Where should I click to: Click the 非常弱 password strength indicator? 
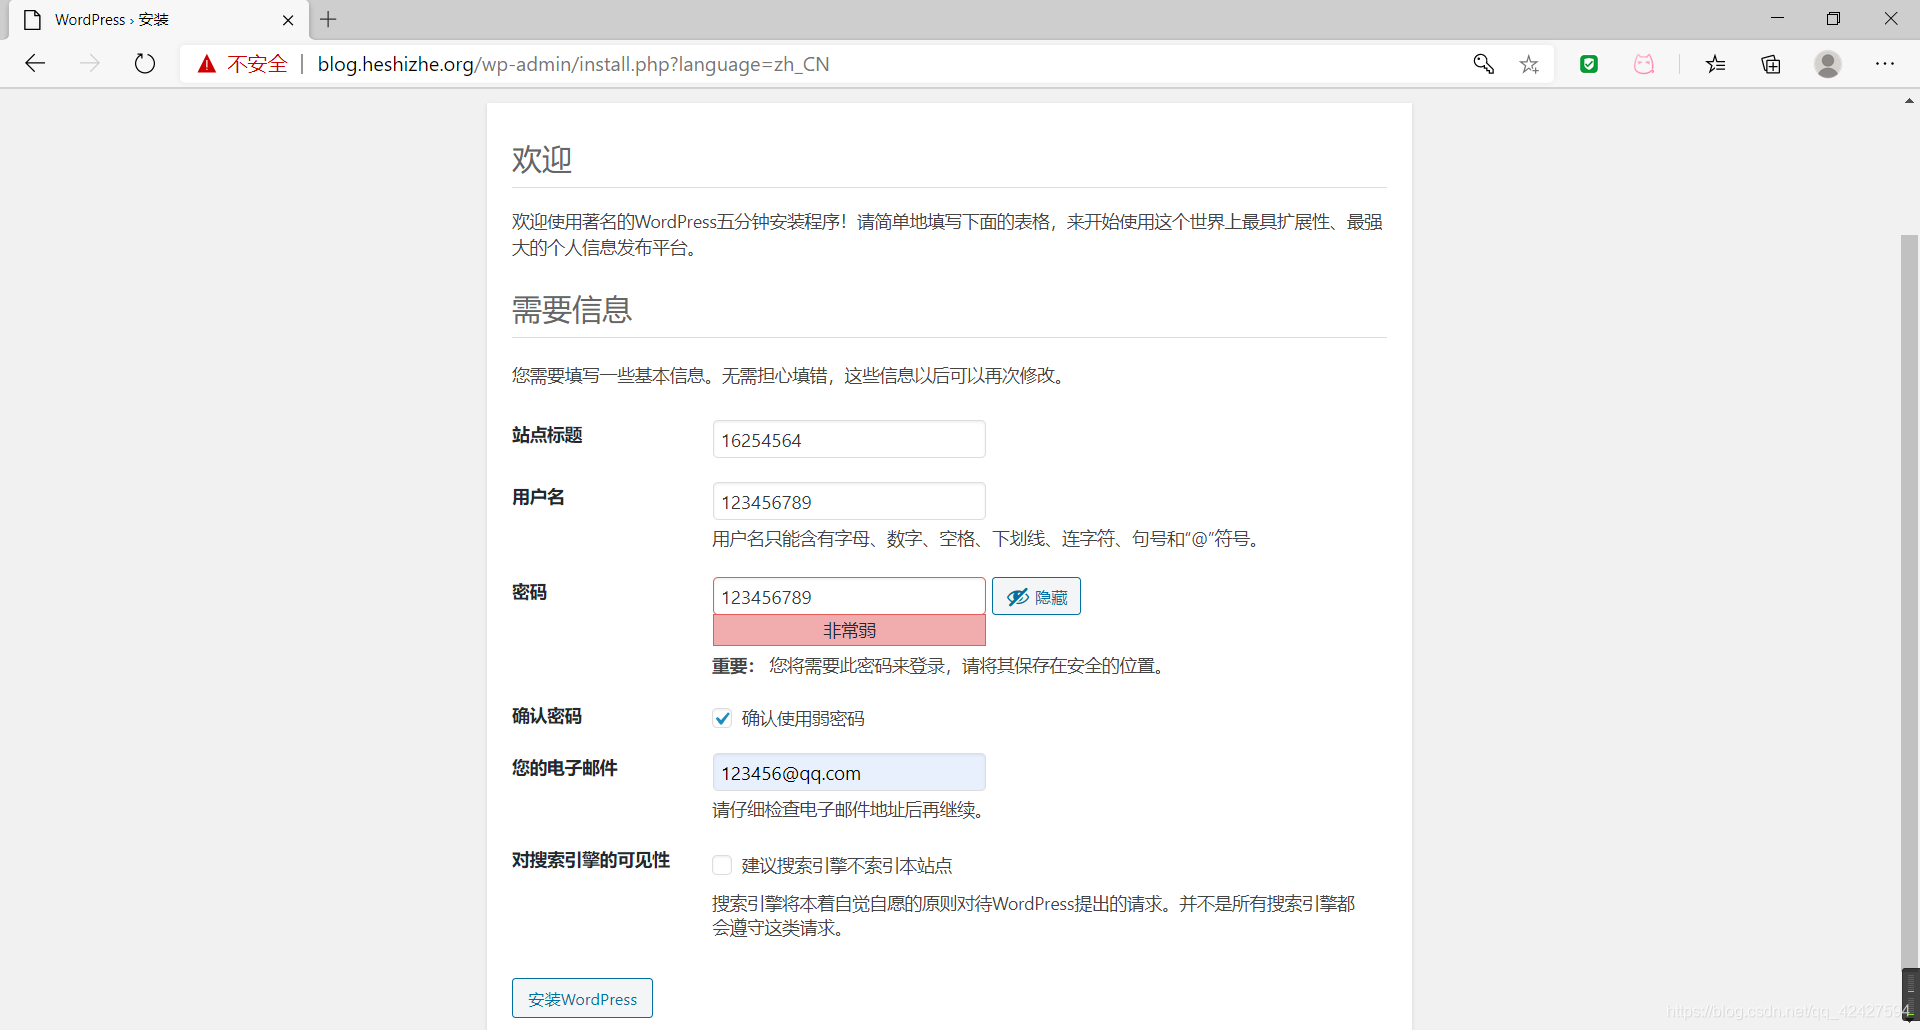coord(849,630)
